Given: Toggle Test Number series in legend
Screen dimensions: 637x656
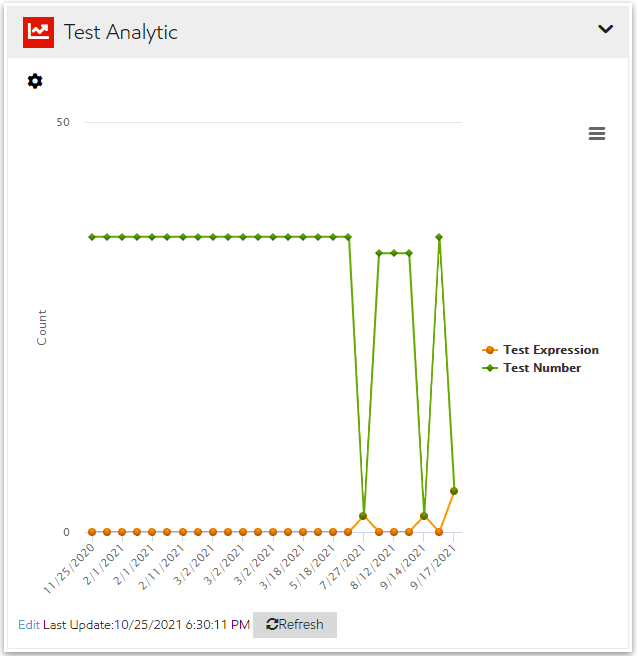Looking at the screenshot, I should [542, 368].
